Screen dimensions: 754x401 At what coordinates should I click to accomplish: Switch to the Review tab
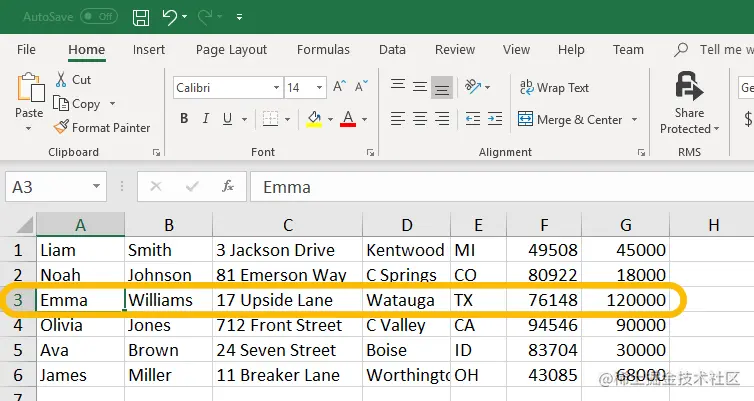click(x=455, y=50)
